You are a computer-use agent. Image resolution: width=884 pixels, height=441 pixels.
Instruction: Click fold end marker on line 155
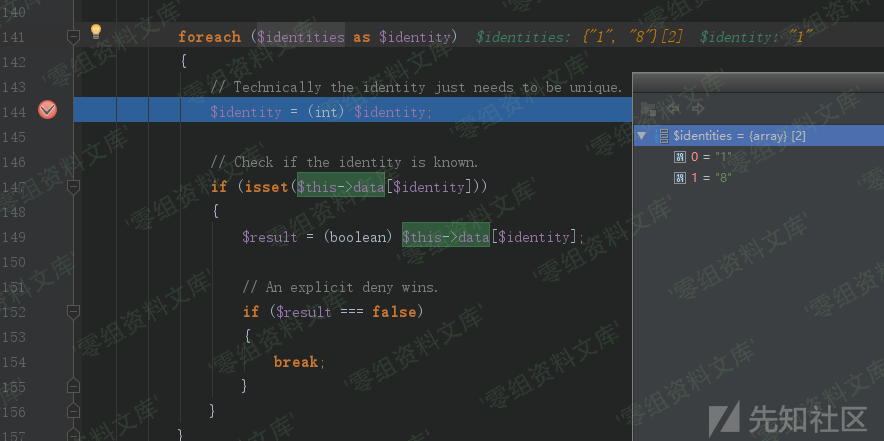tap(73, 386)
